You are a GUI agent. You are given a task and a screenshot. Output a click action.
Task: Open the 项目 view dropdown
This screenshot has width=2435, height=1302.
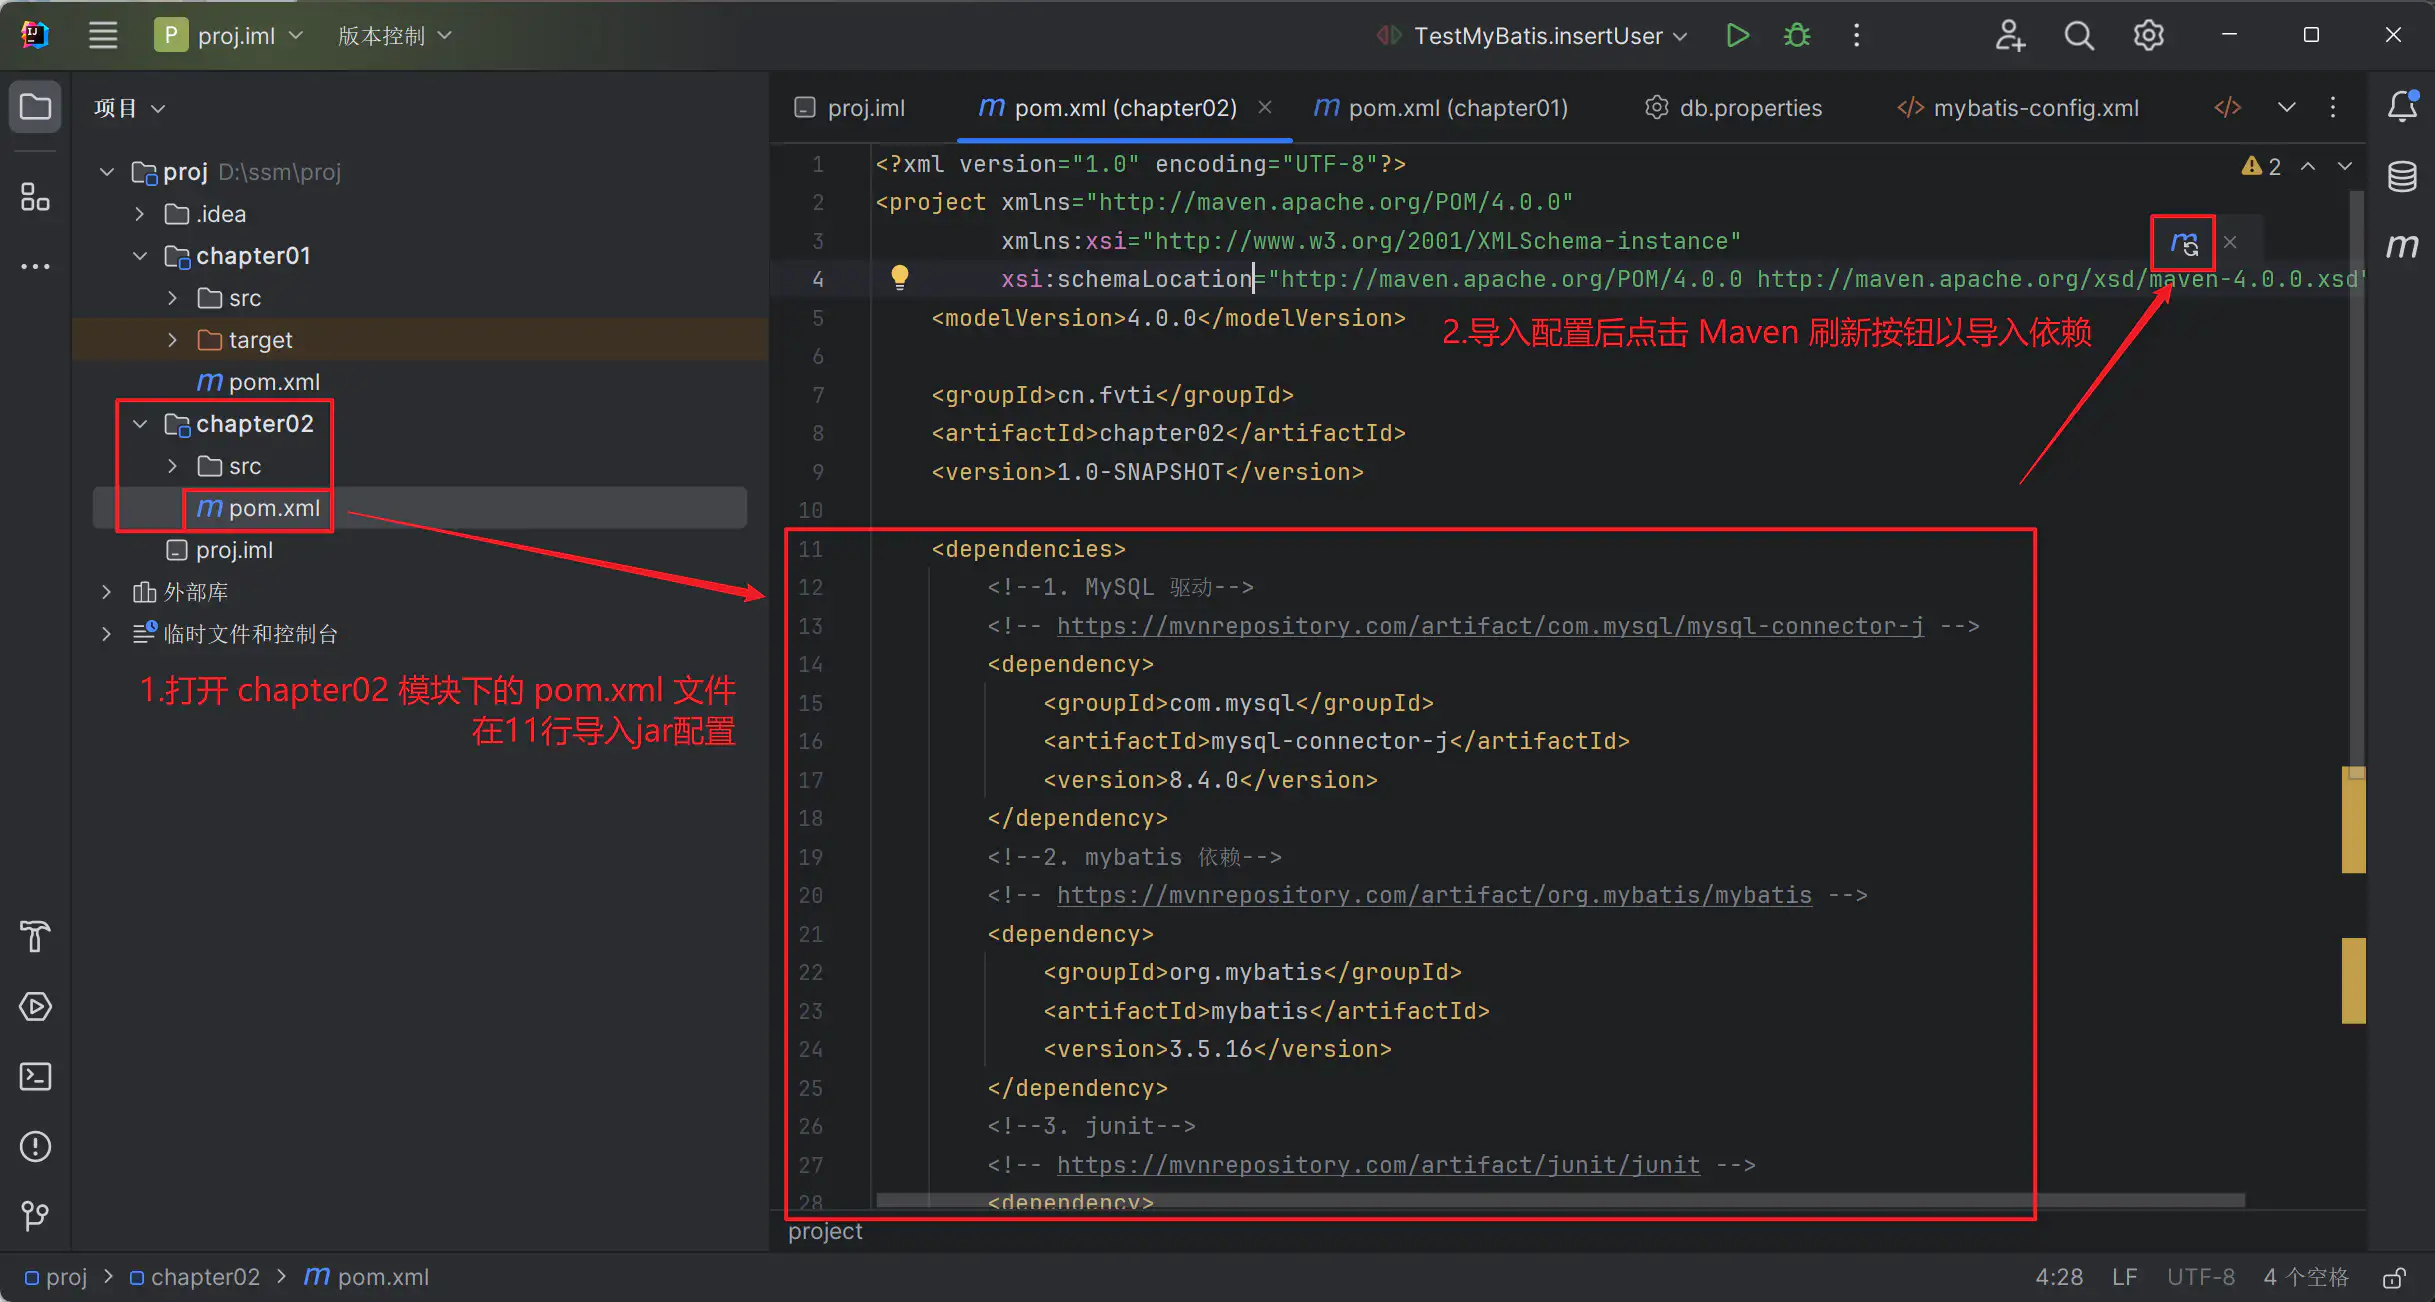(129, 108)
